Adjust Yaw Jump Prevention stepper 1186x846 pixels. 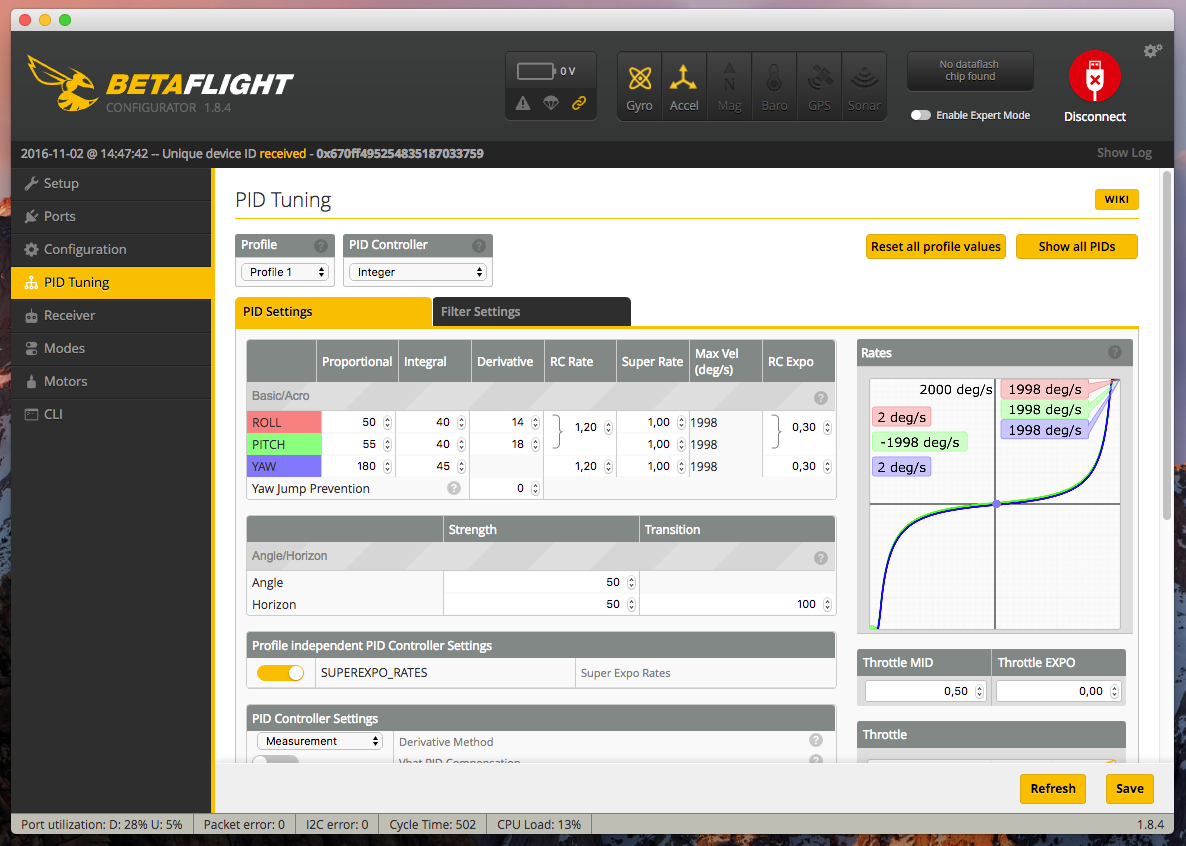coord(536,488)
